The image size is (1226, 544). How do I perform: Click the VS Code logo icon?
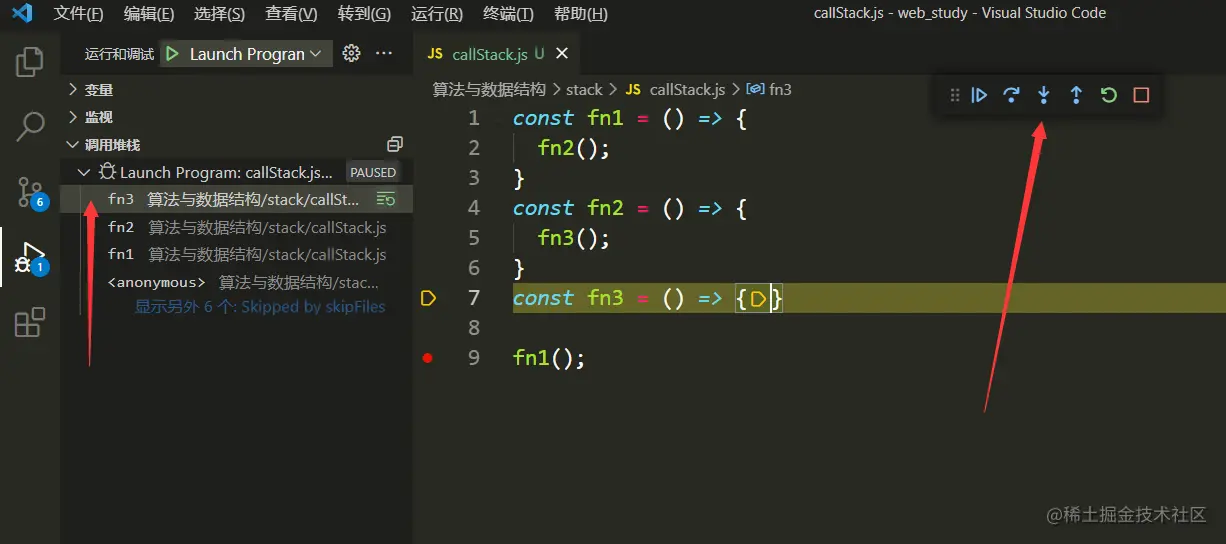click(22, 14)
